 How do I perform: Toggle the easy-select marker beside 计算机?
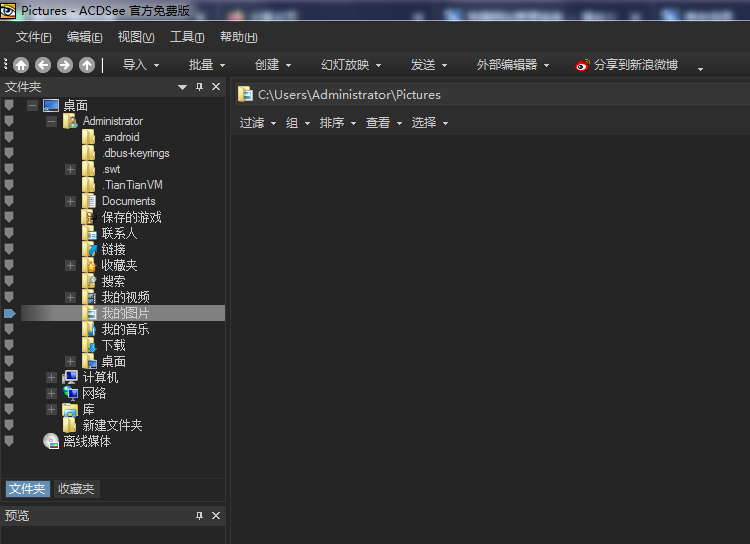[x=9, y=377]
